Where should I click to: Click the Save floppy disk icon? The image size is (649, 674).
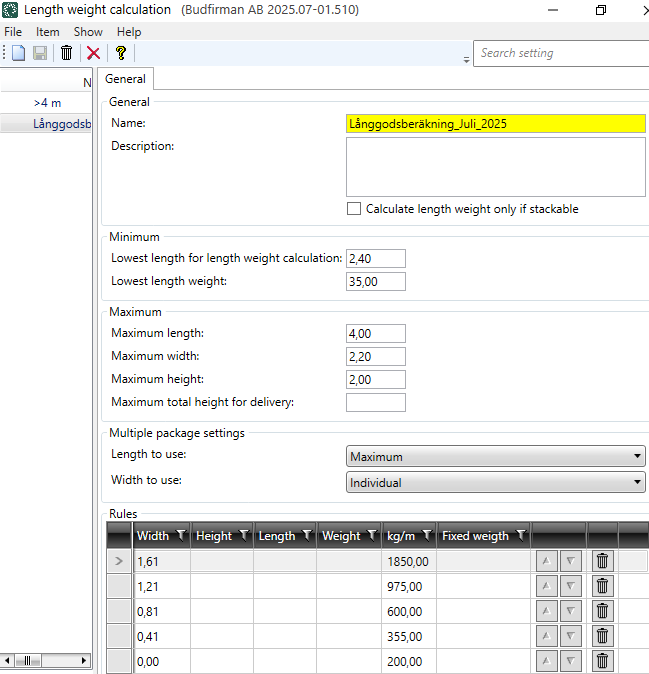40,53
